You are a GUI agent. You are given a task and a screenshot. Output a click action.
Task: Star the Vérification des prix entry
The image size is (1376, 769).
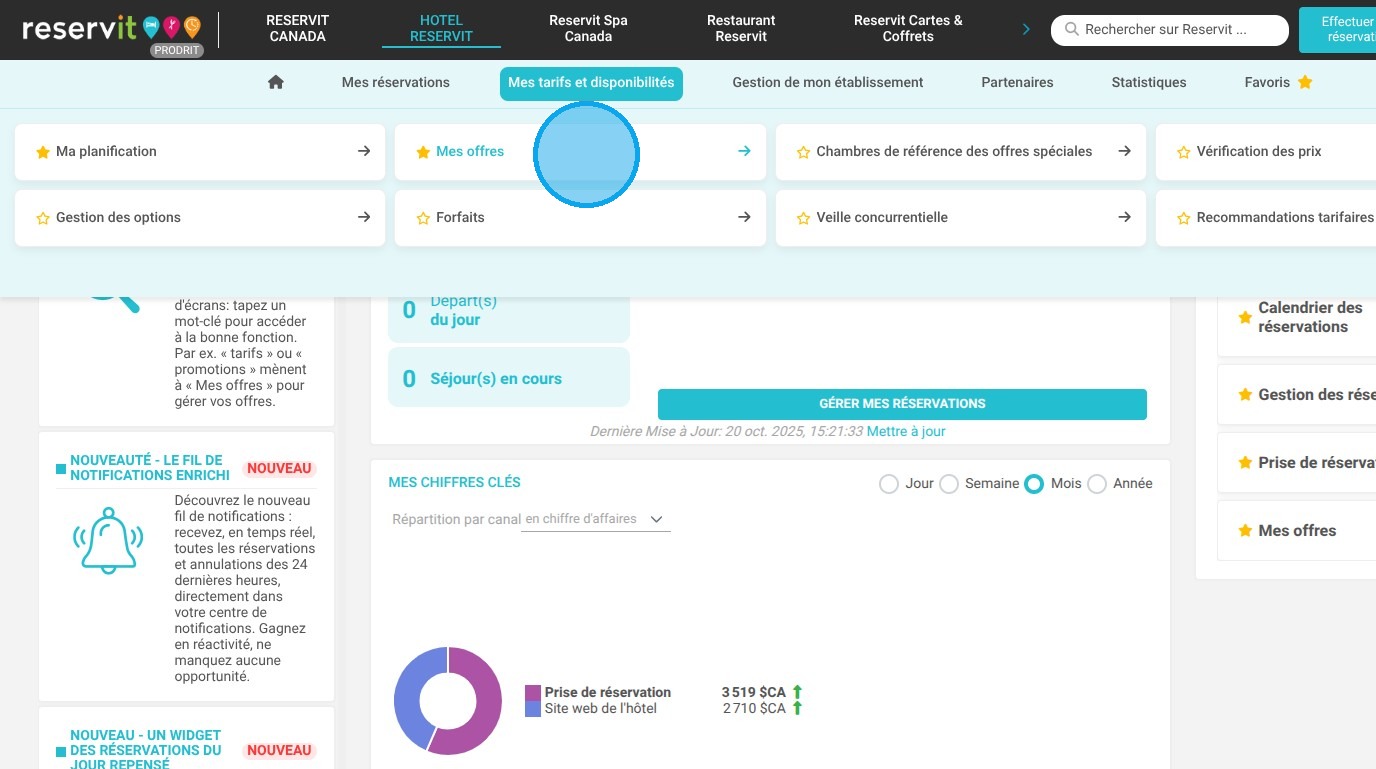click(1184, 152)
